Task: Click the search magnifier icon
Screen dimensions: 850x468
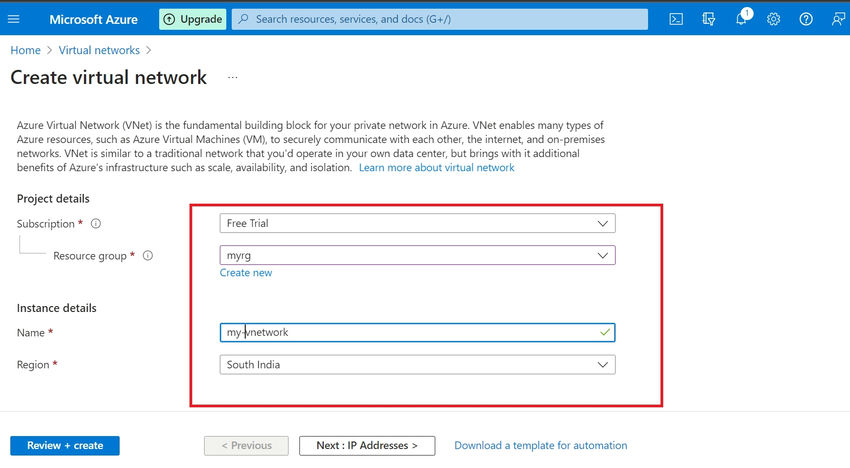Action: pos(244,19)
